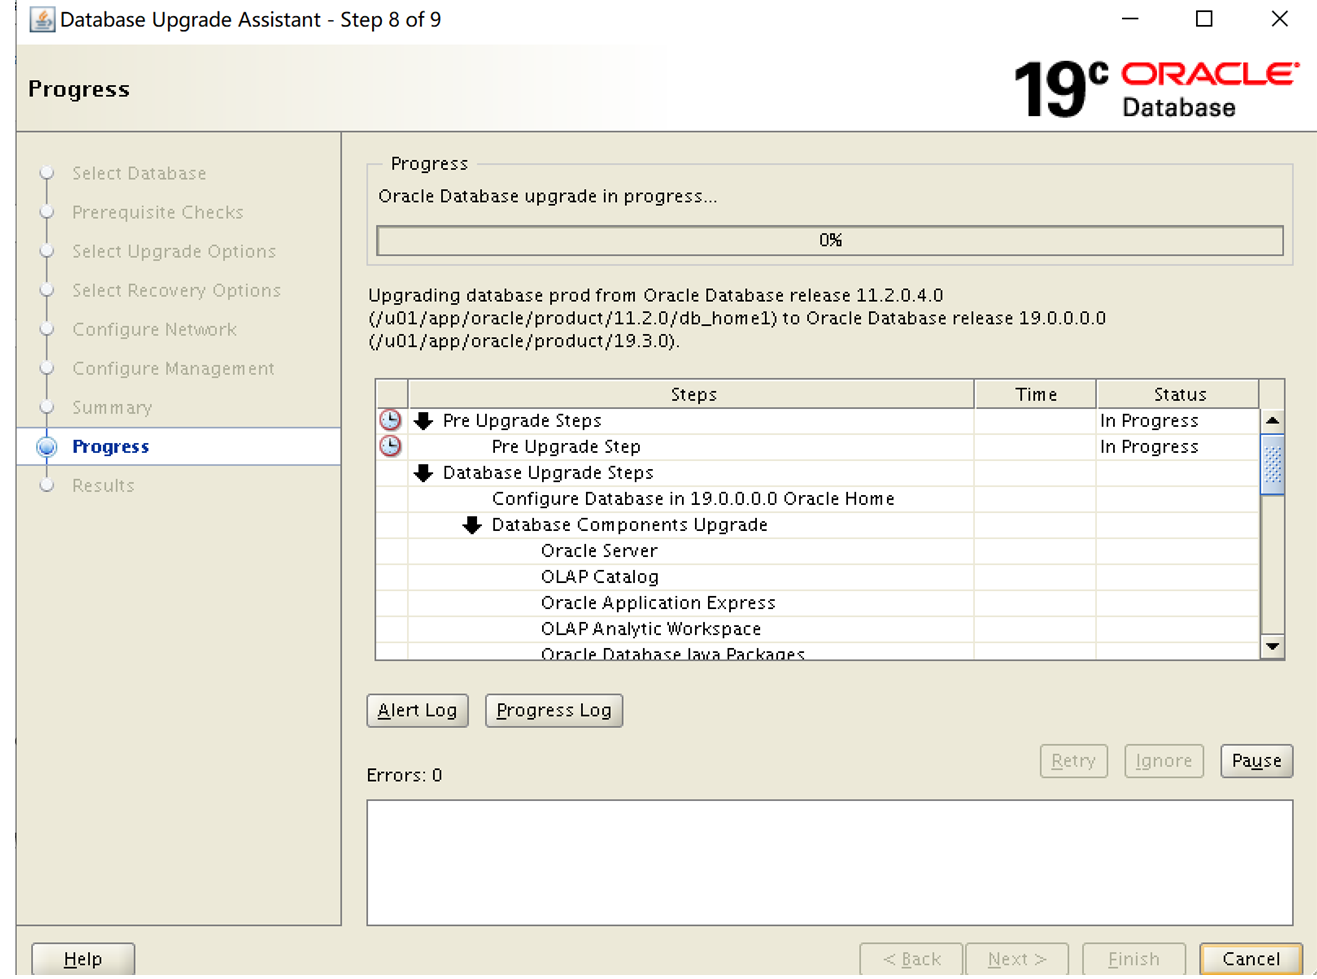Click the Oracle Database 19c logo
The height and width of the screenshot is (979, 1317).
tap(1156, 89)
